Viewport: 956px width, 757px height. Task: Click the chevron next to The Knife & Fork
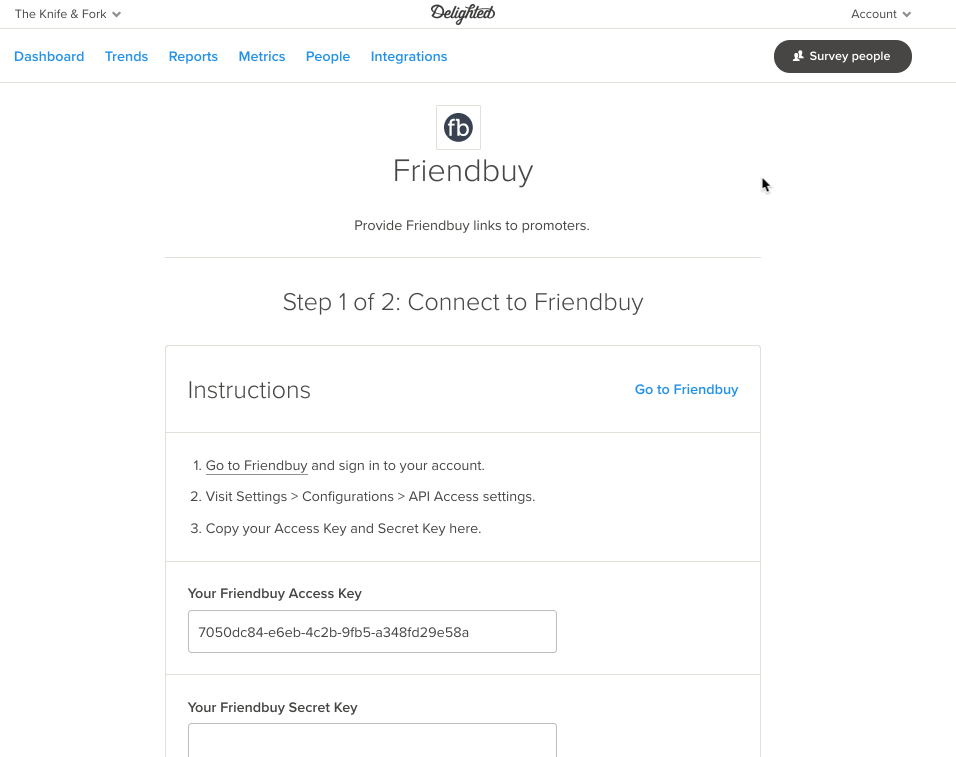coord(116,15)
